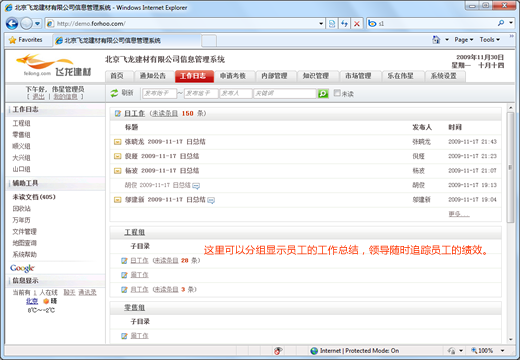Click the envelope icon for 杨波 日总结
The width and height of the screenshot is (520, 360).
tap(117, 171)
